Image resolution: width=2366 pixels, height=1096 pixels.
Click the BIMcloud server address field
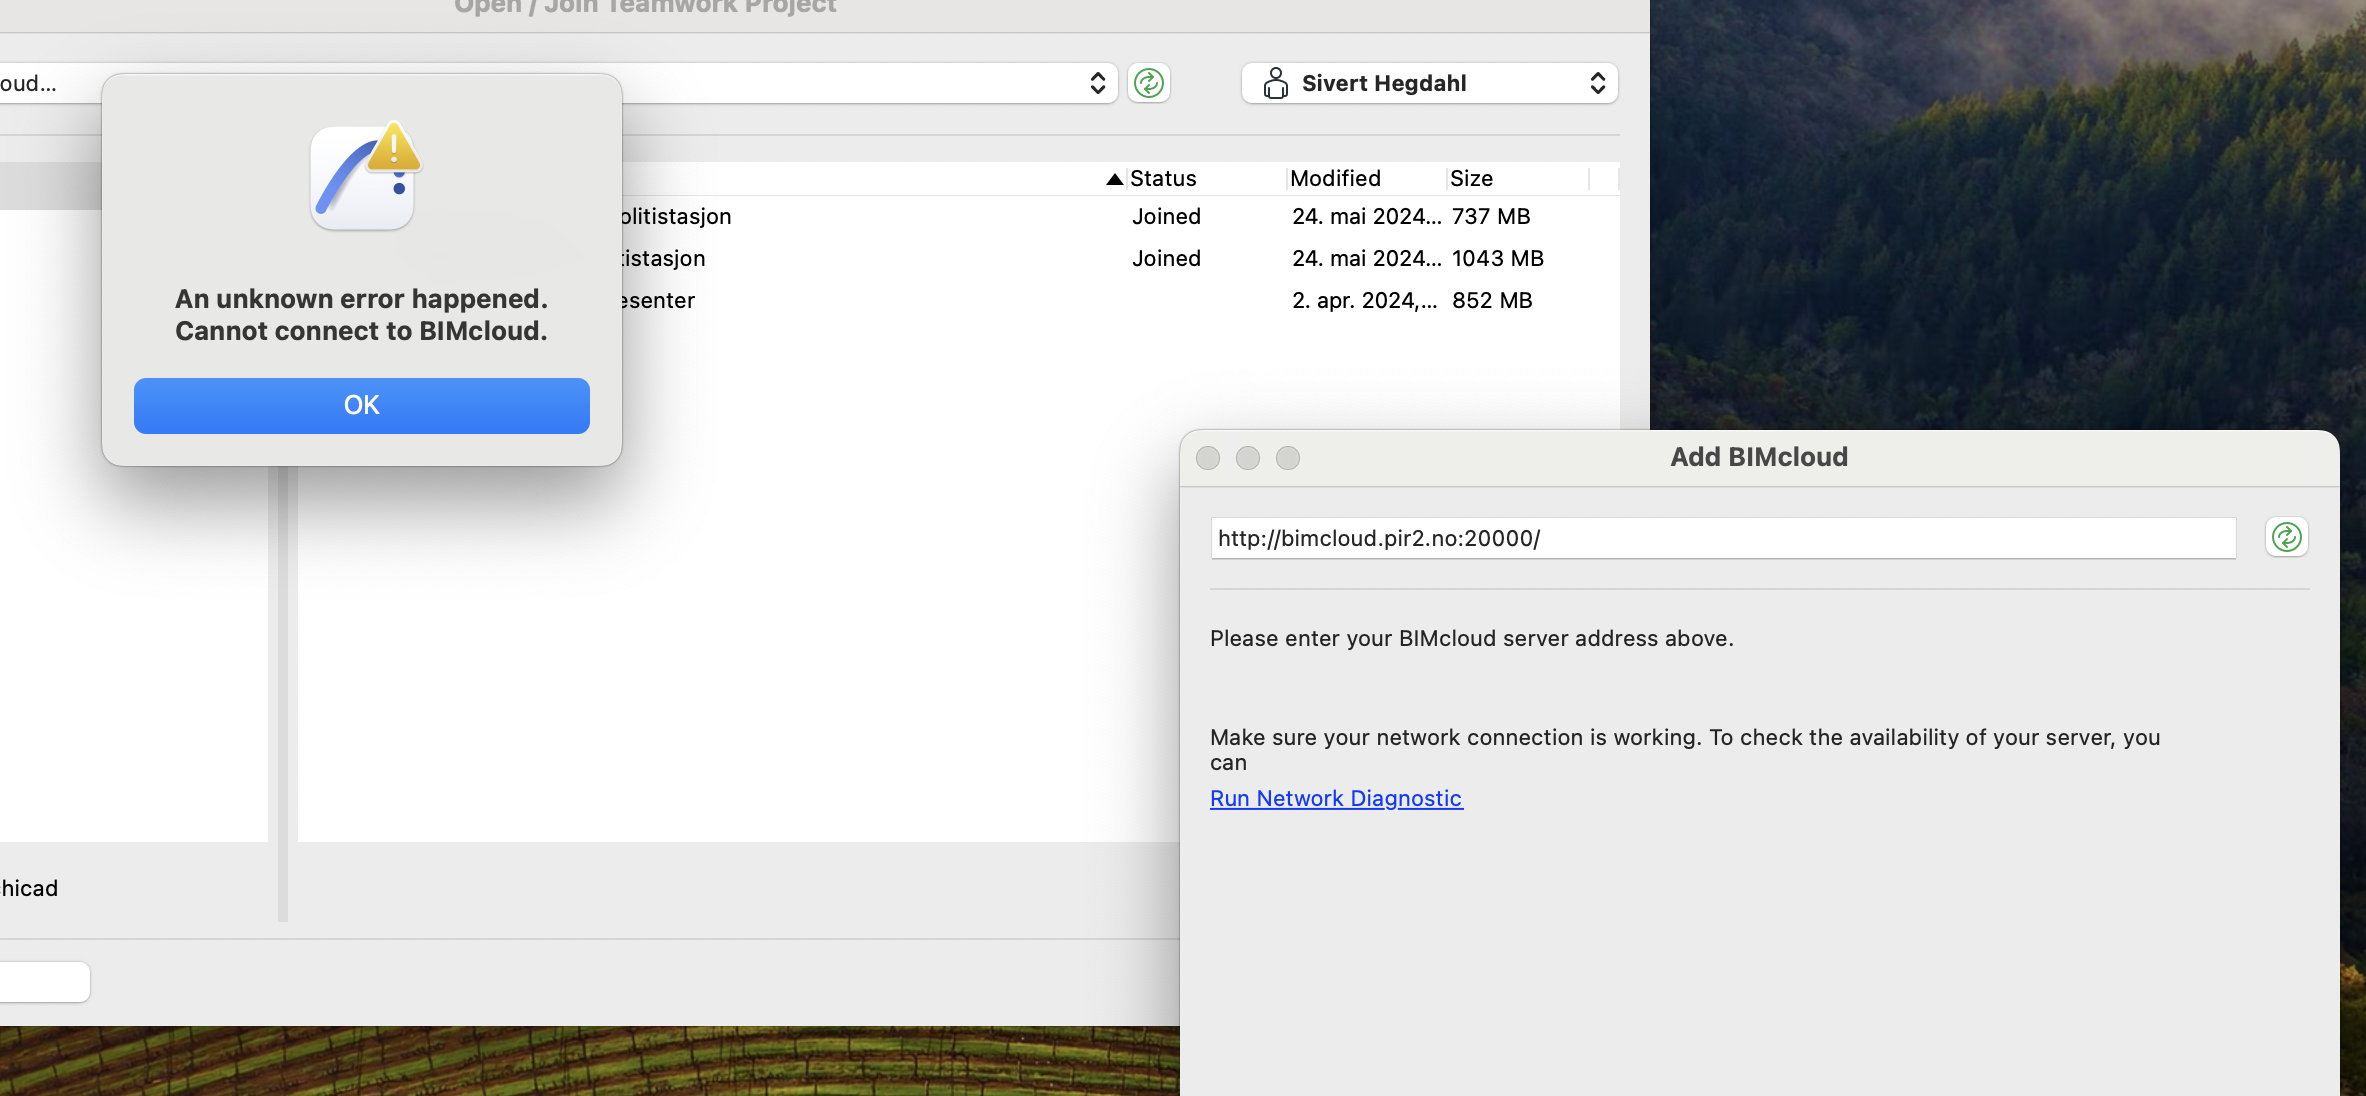click(x=1722, y=538)
